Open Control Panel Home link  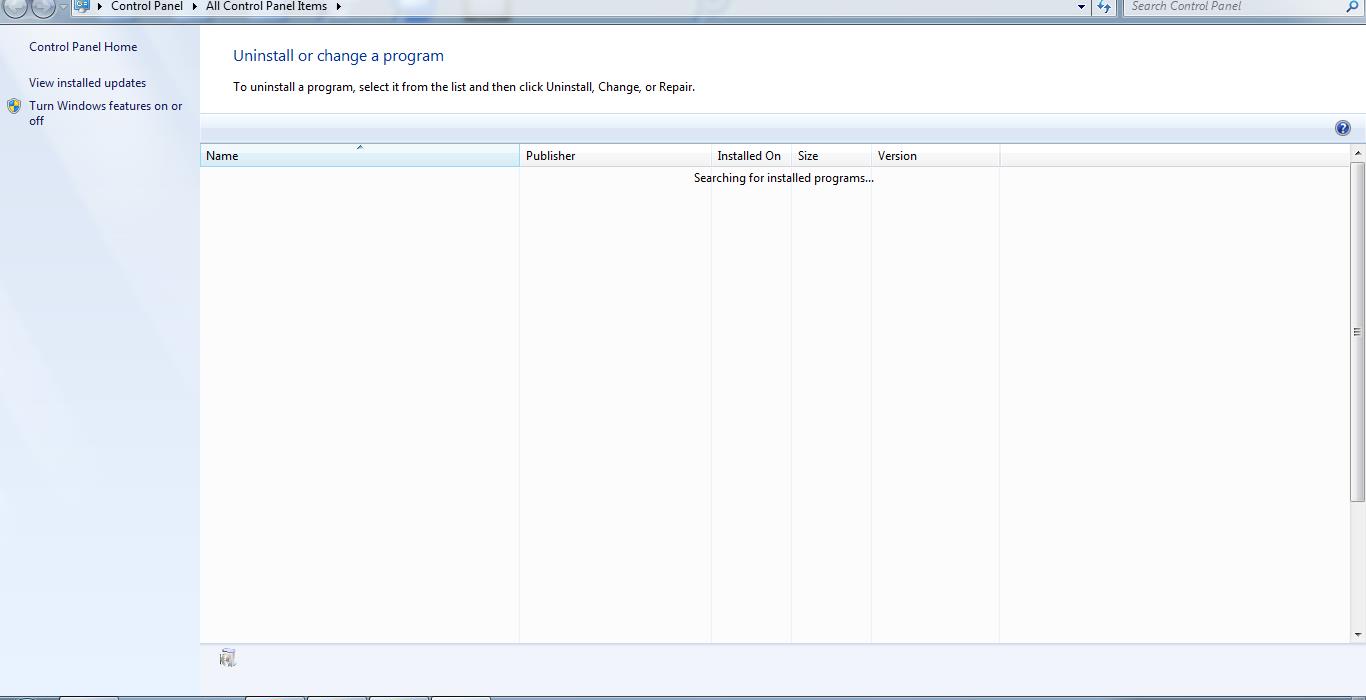click(83, 47)
